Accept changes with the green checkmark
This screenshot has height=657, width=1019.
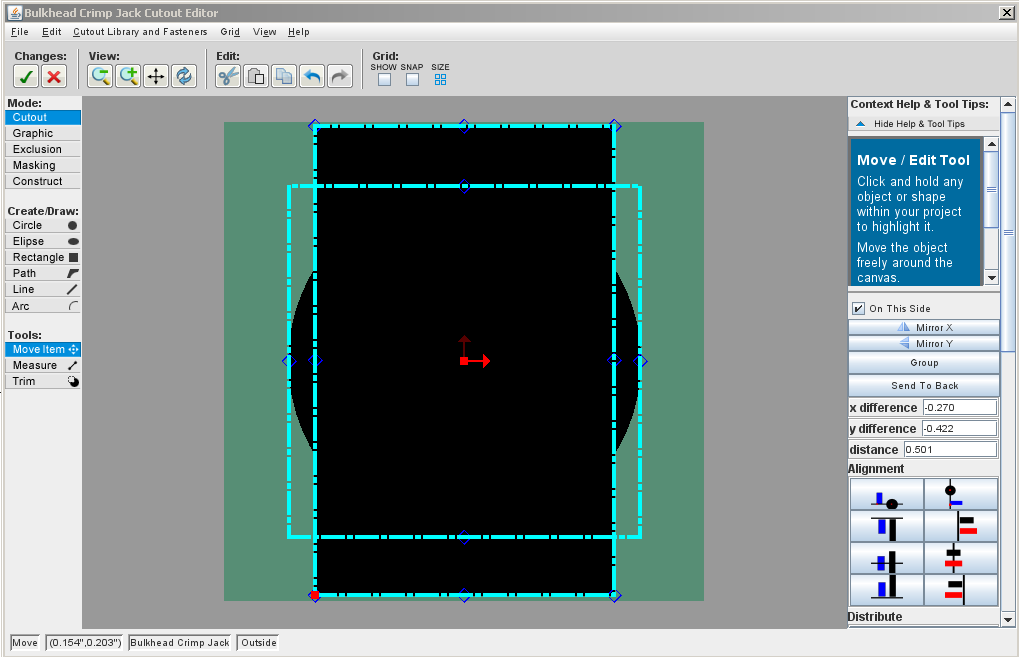(26, 76)
